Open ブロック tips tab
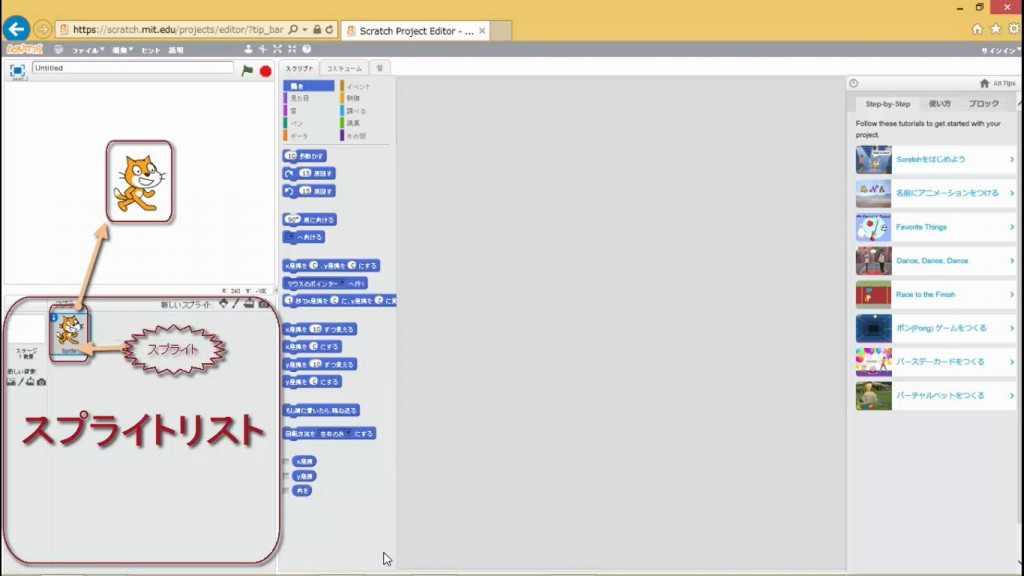The width and height of the screenshot is (1024, 576). 984,104
